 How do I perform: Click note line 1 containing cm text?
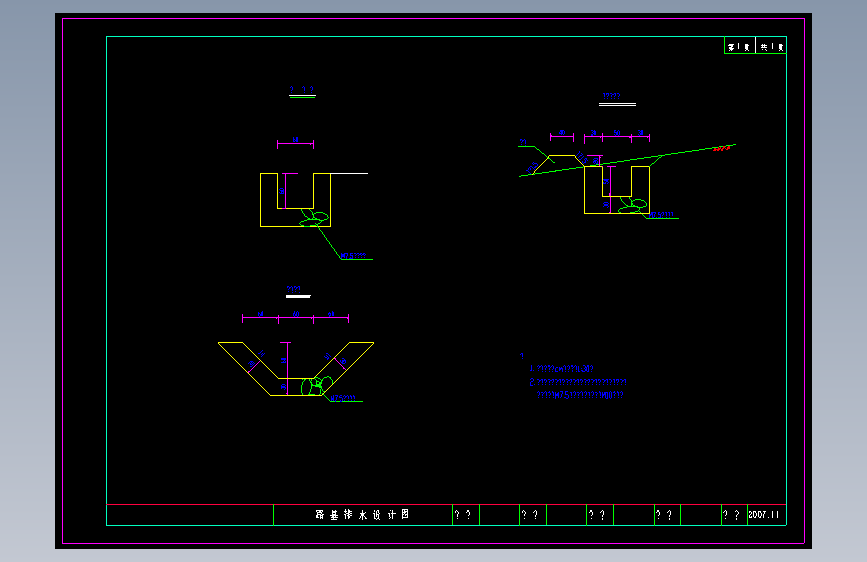point(561,368)
